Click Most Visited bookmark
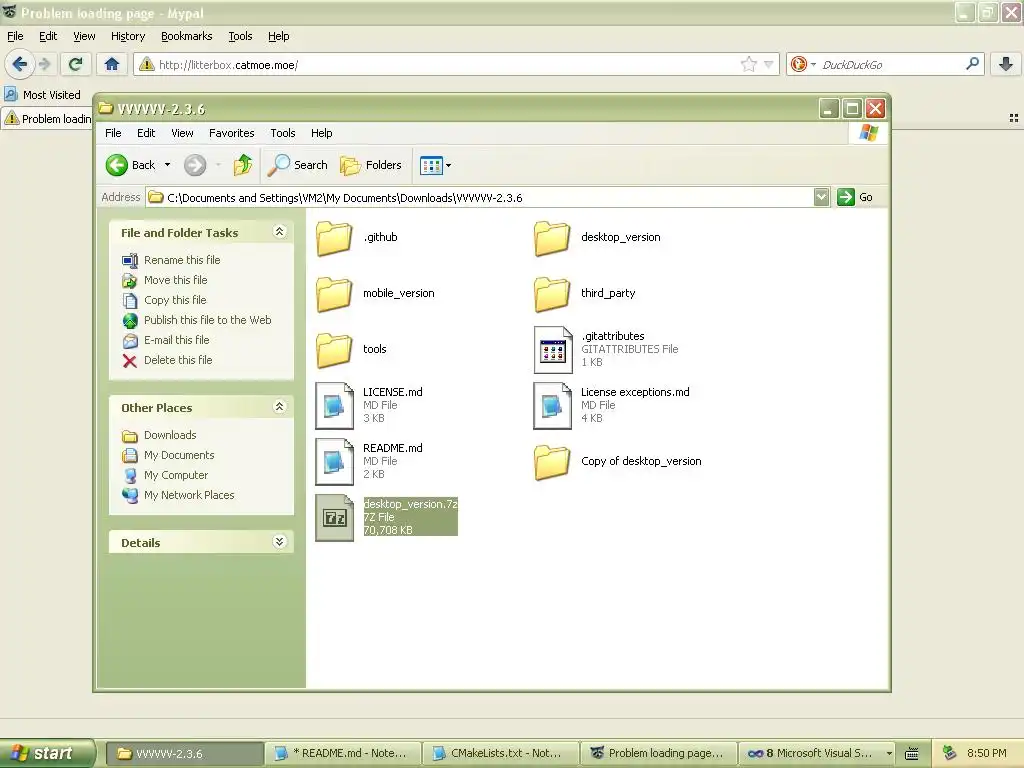This screenshot has height=768, width=1024. 43,95
